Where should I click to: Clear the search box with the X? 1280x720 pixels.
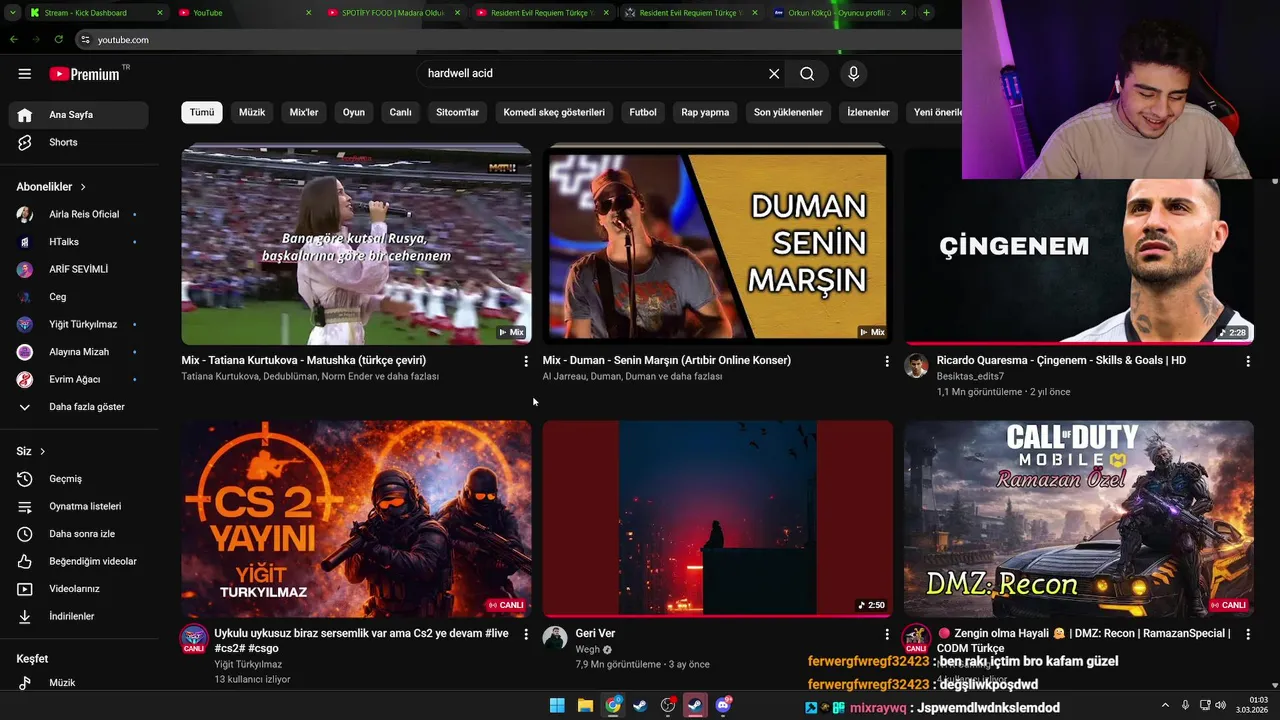coord(774,73)
